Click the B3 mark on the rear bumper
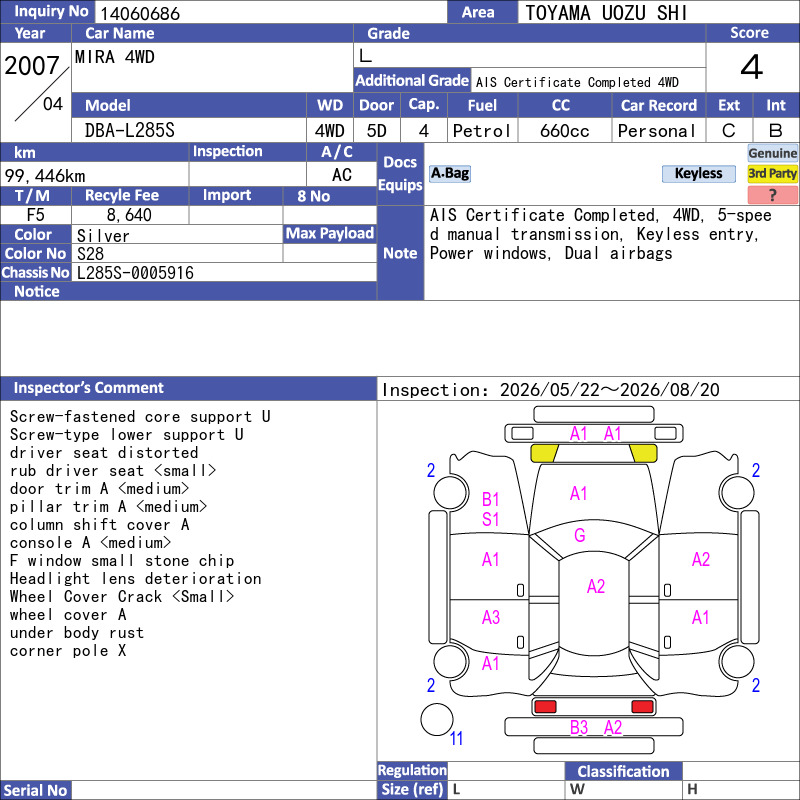The image size is (800, 800). click(x=579, y=727)
